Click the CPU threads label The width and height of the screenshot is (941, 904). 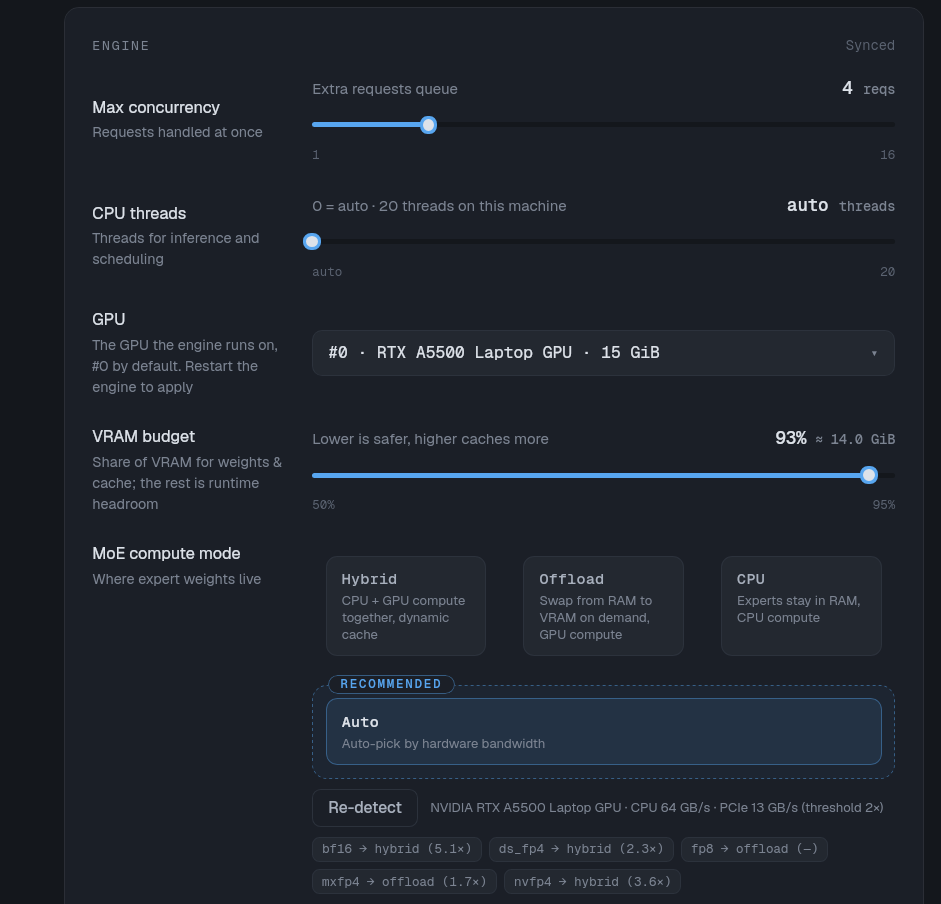[x=139, y=214]
